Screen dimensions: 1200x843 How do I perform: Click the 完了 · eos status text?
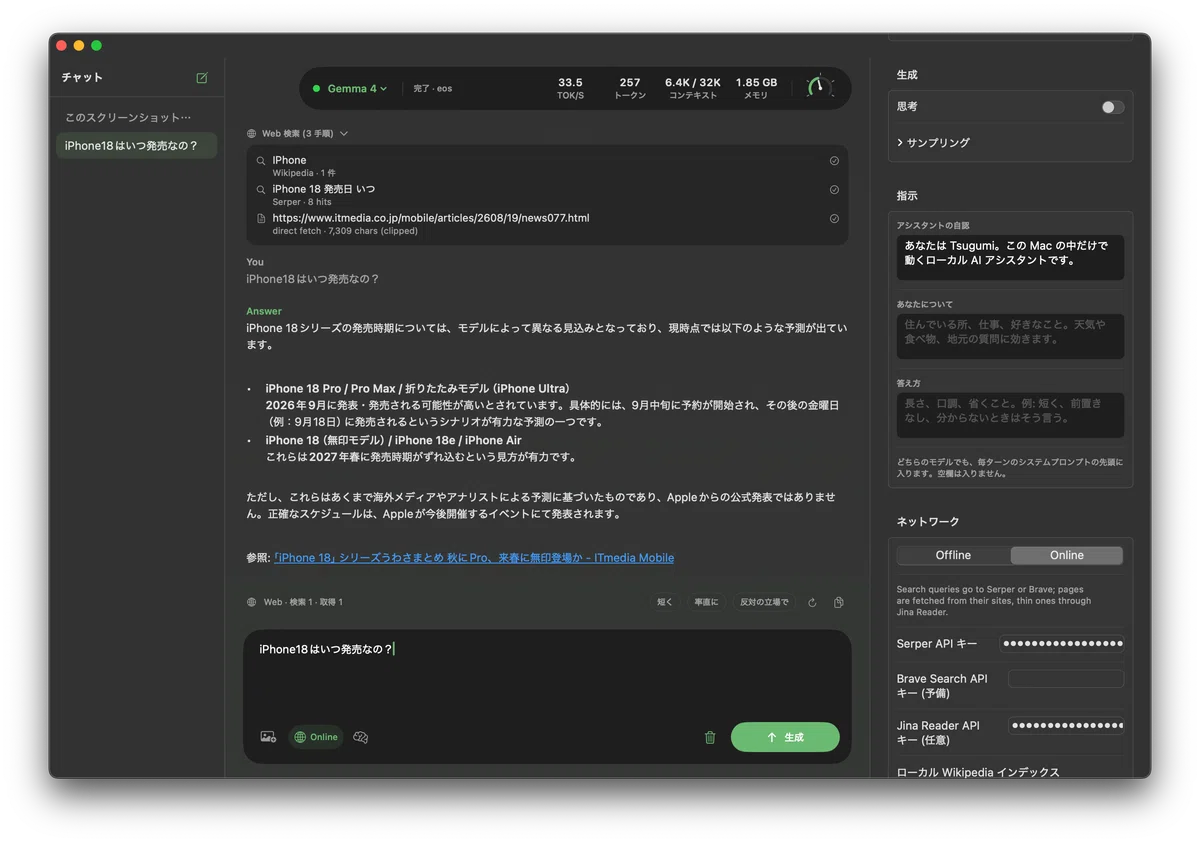pos(433,88)
